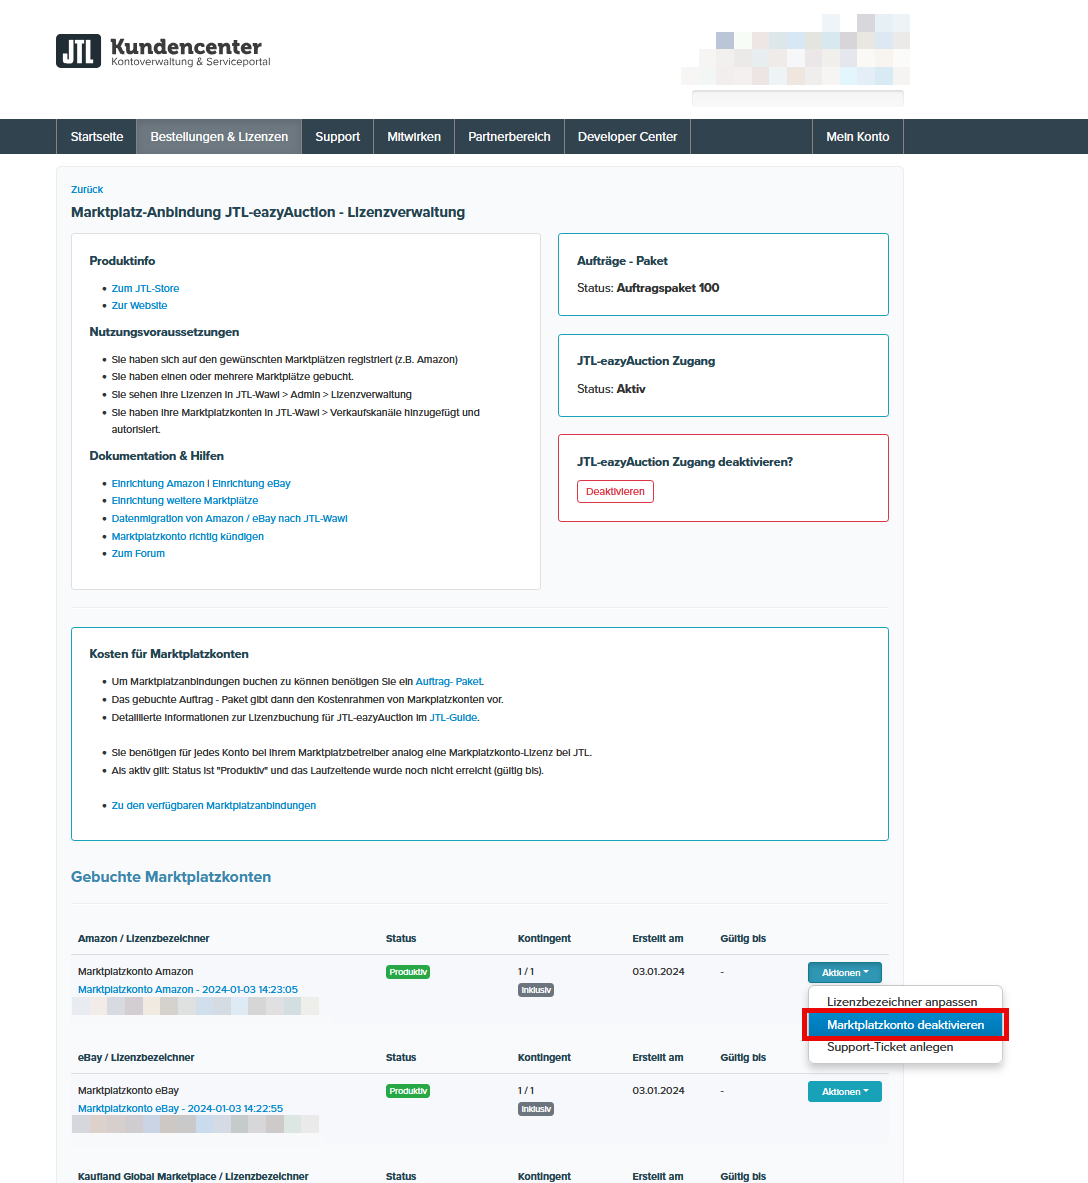Open Marktplatzkonto richtig kündigen link
1088x1183 pixels.
coord(188,536)
